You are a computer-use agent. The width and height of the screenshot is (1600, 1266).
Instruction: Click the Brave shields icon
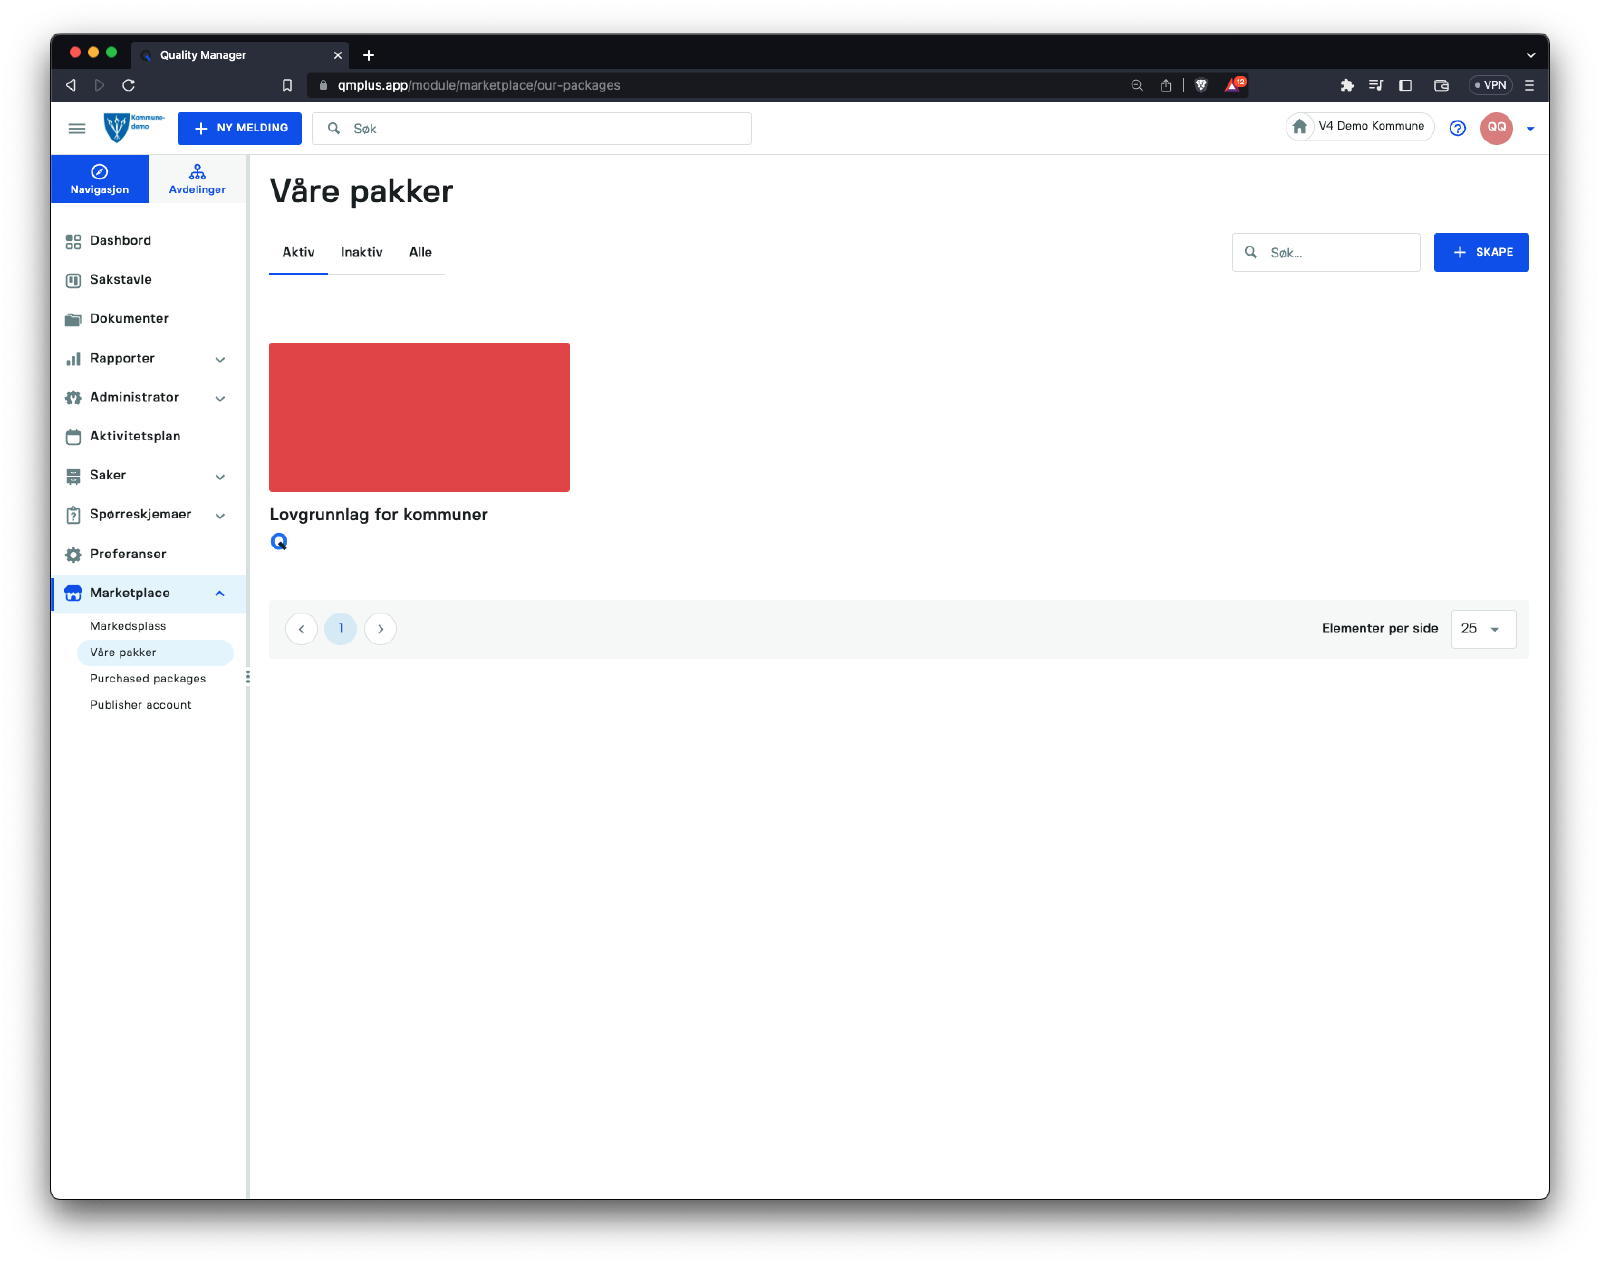(x=1201, y=85)
